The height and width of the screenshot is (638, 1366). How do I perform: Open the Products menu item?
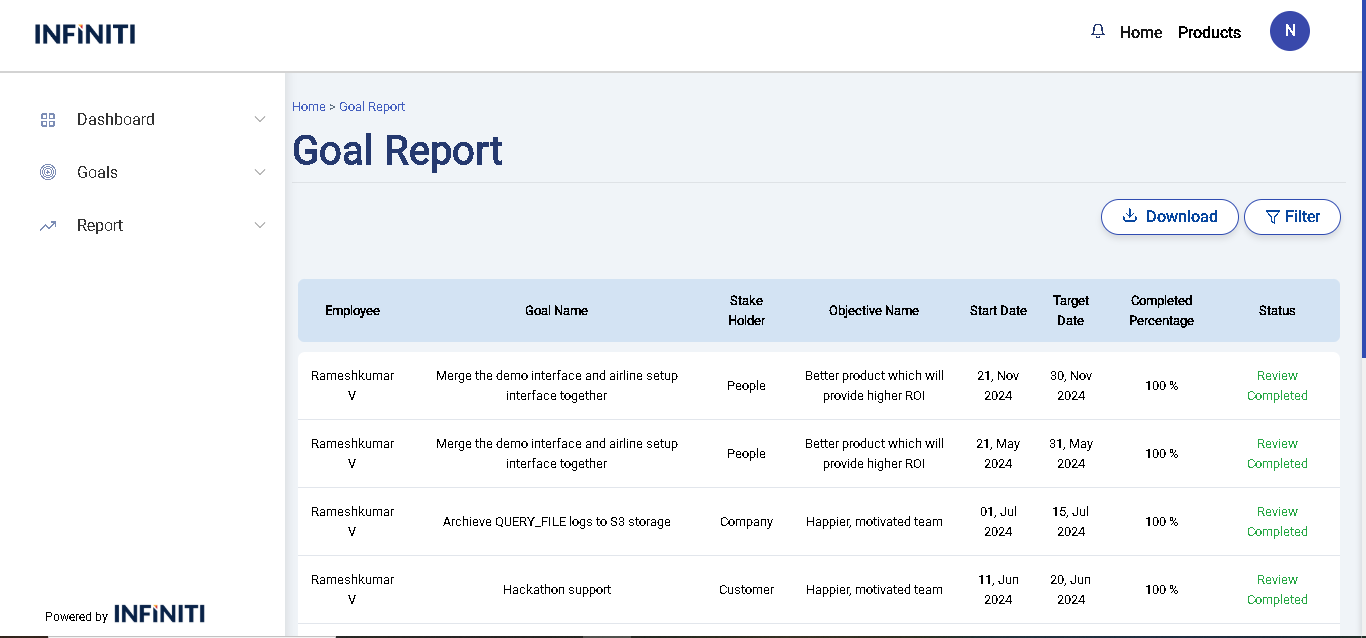1209,32
